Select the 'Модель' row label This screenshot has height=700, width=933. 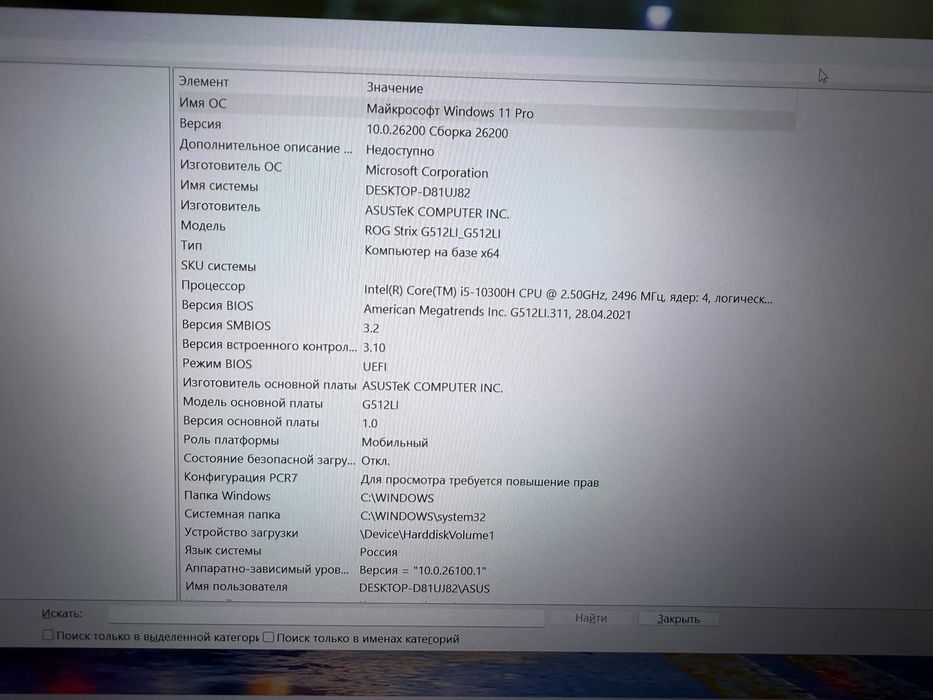(203, 226)
